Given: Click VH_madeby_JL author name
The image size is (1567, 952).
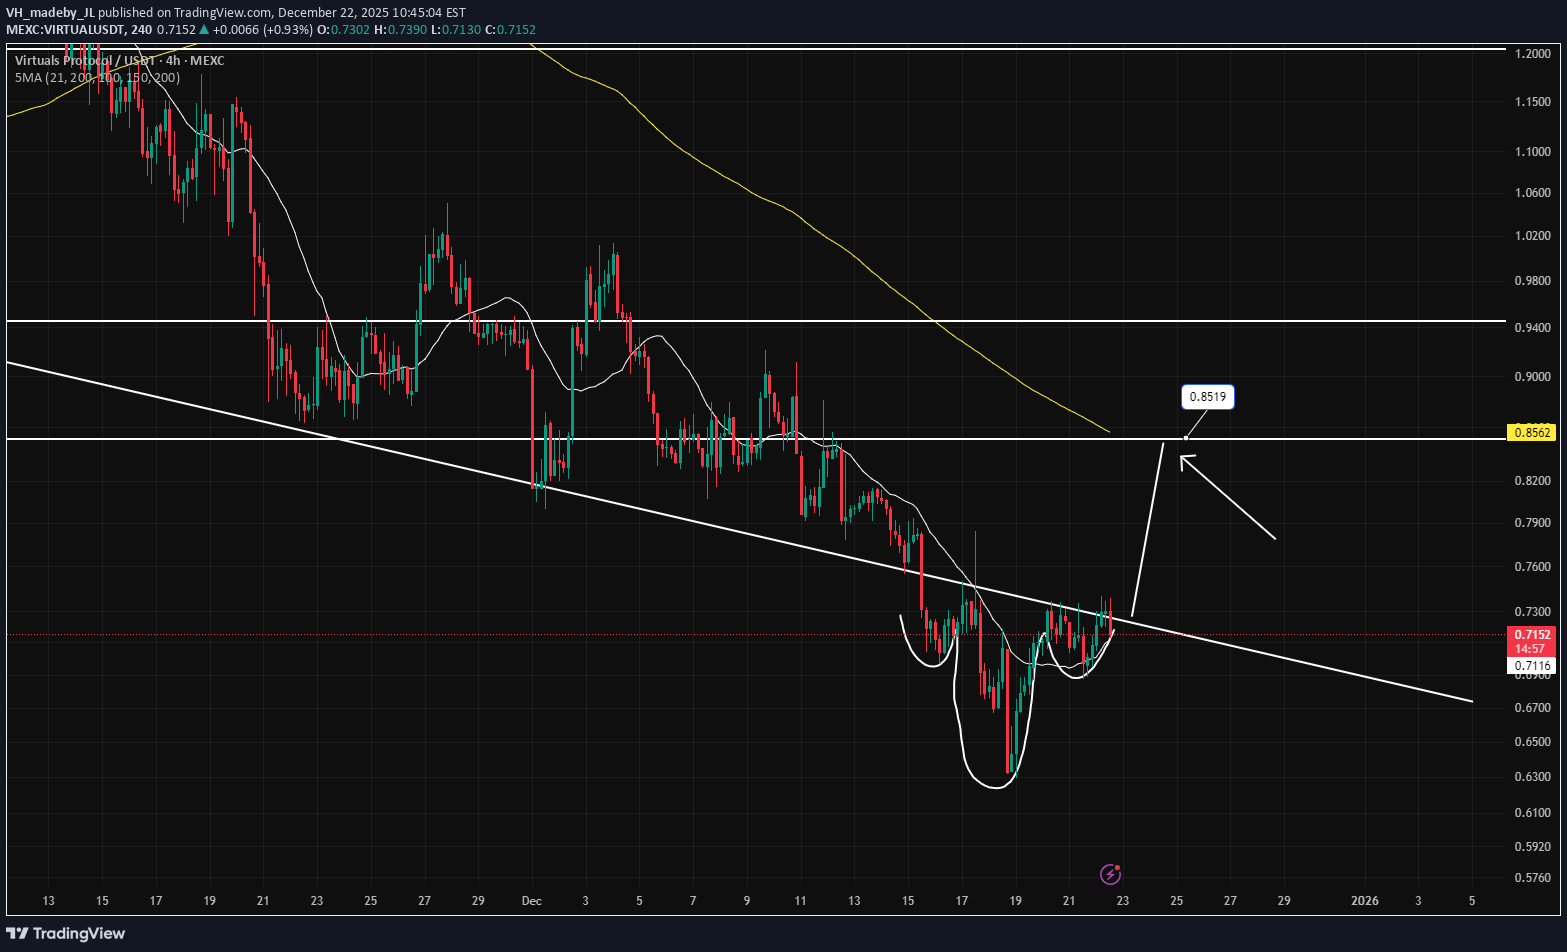Looking at the screenshot, I should (50, 13).
